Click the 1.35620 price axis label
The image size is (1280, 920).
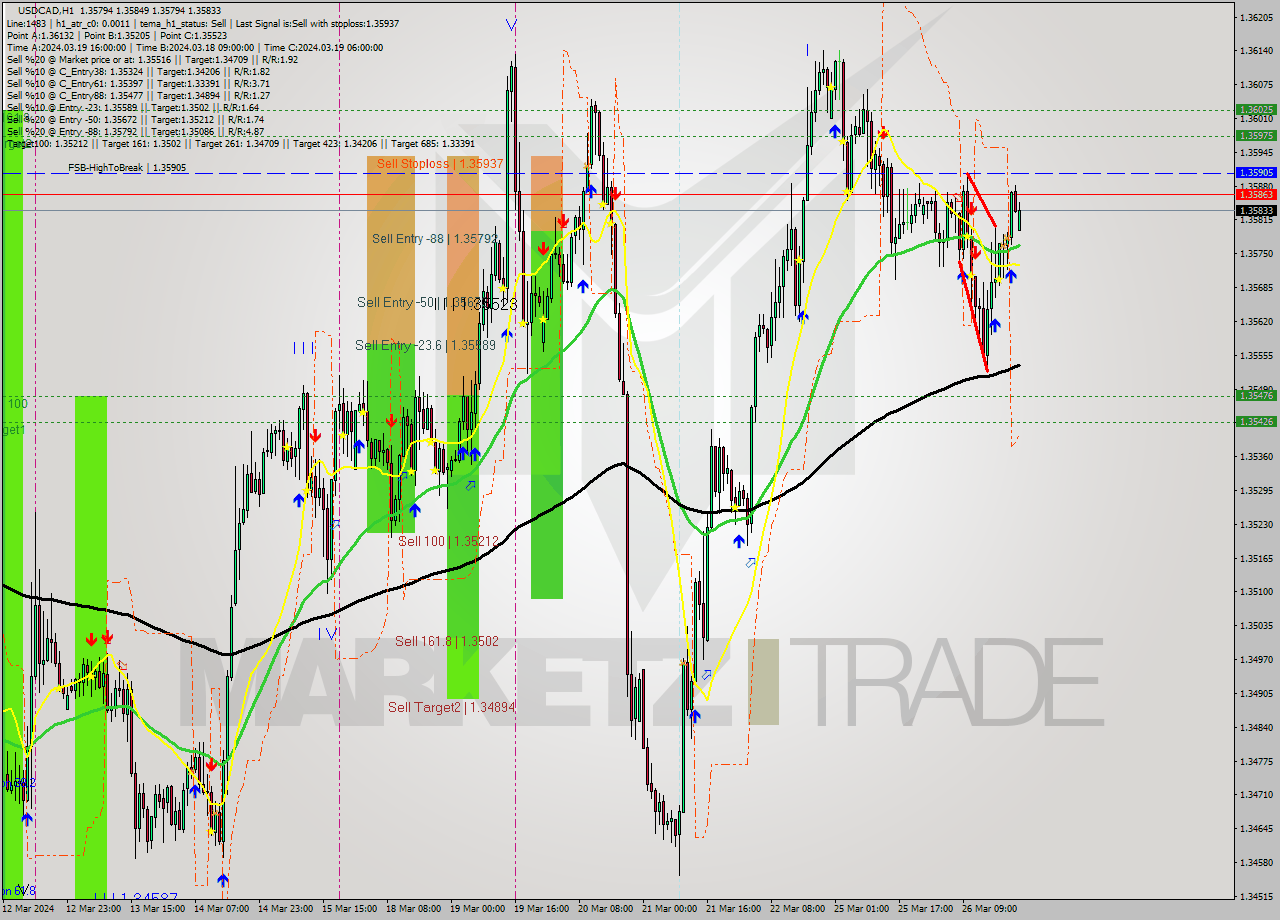pyautogui.click(x=1255, y=321)
